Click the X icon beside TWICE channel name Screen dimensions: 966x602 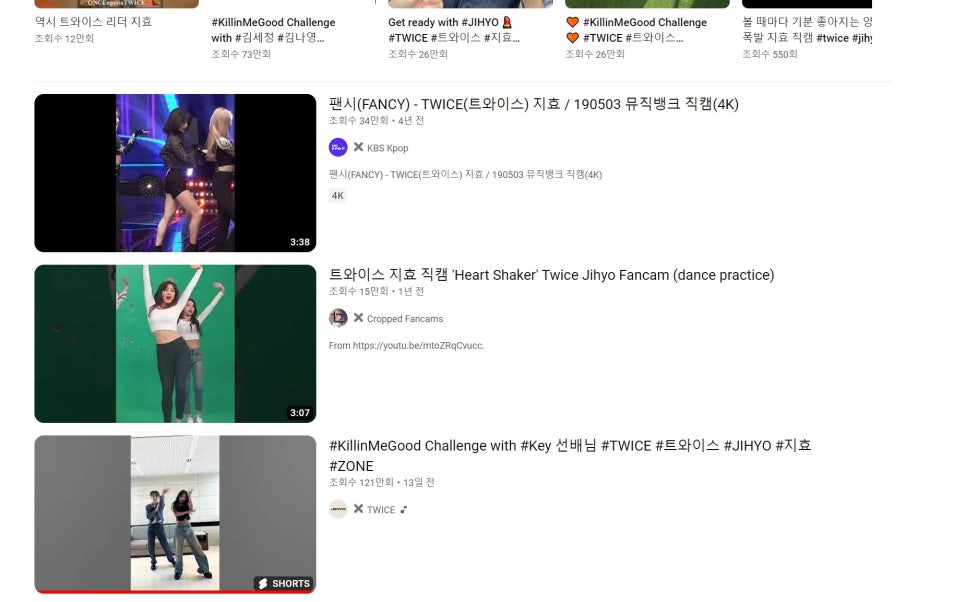[359, 509]
